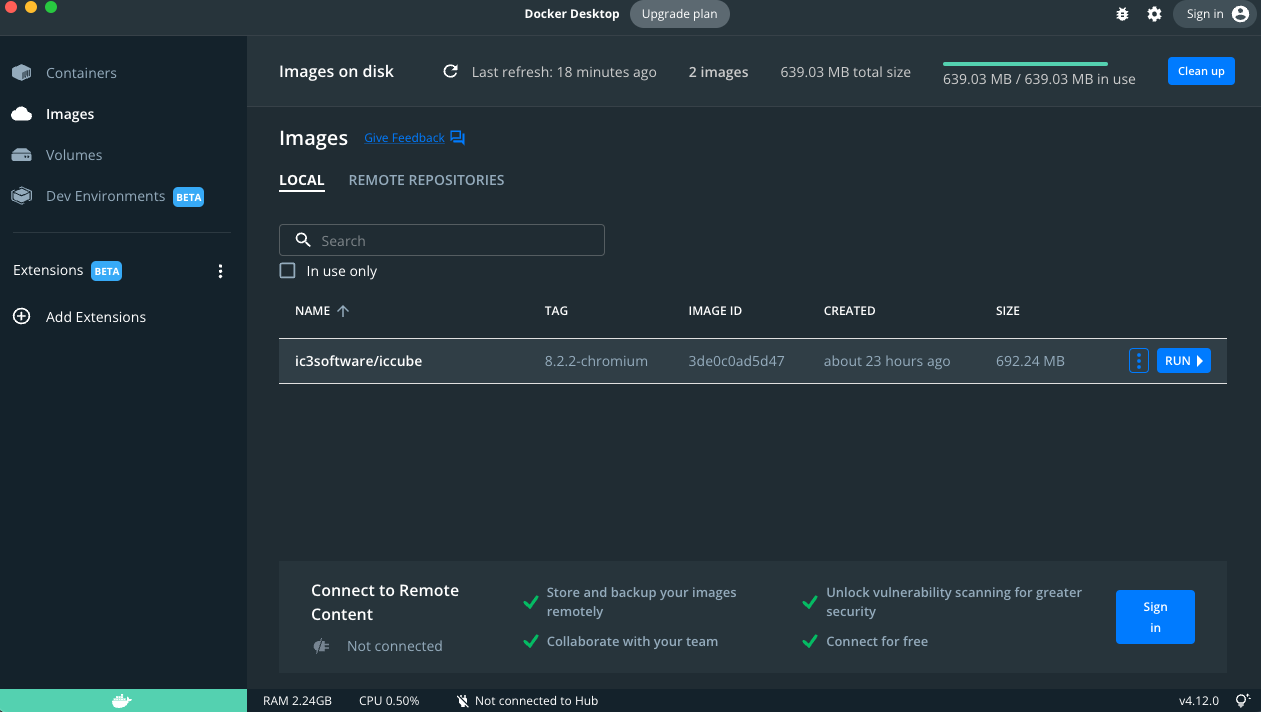Screen dimensions: 1261x712
Task: Click the Extensions BETA heading
Action: coord(67,271)
